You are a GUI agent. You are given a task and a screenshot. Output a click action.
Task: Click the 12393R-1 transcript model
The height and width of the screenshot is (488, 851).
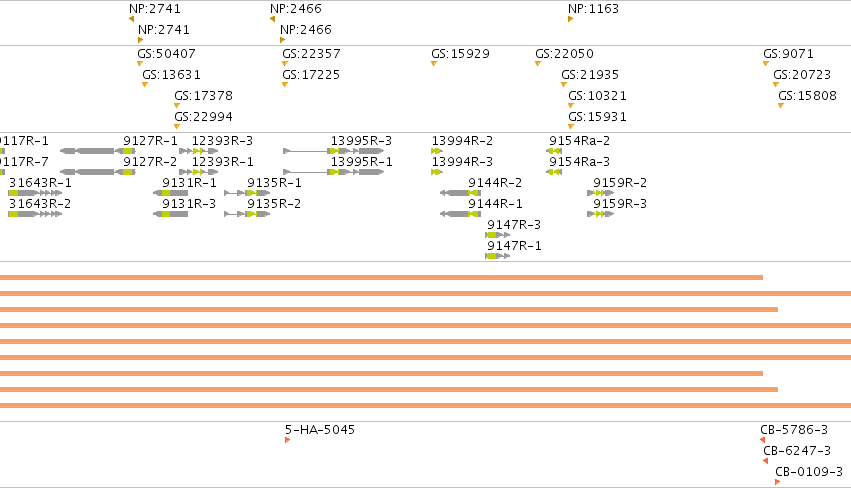tap(199, 172)
